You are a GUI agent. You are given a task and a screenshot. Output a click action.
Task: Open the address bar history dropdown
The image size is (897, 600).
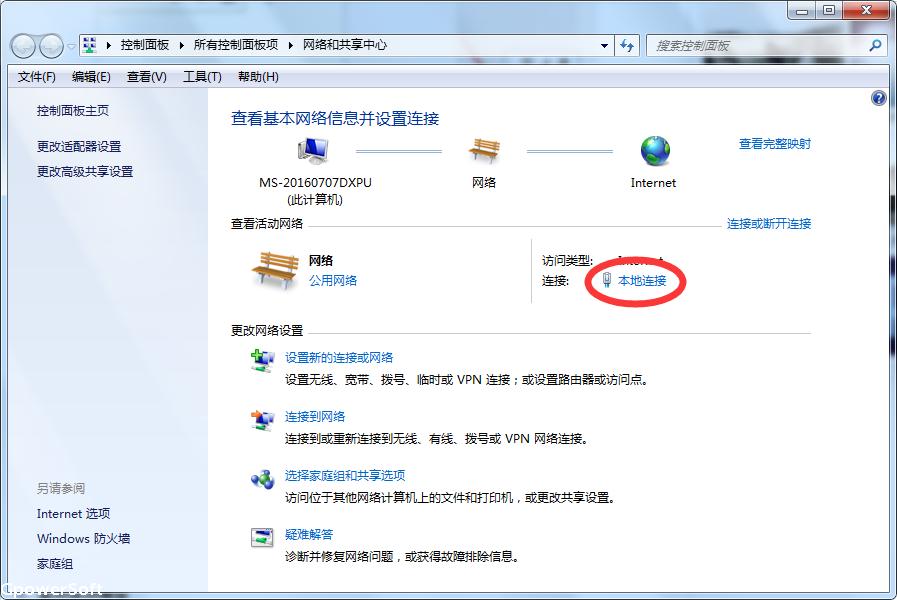coord(604,45)
